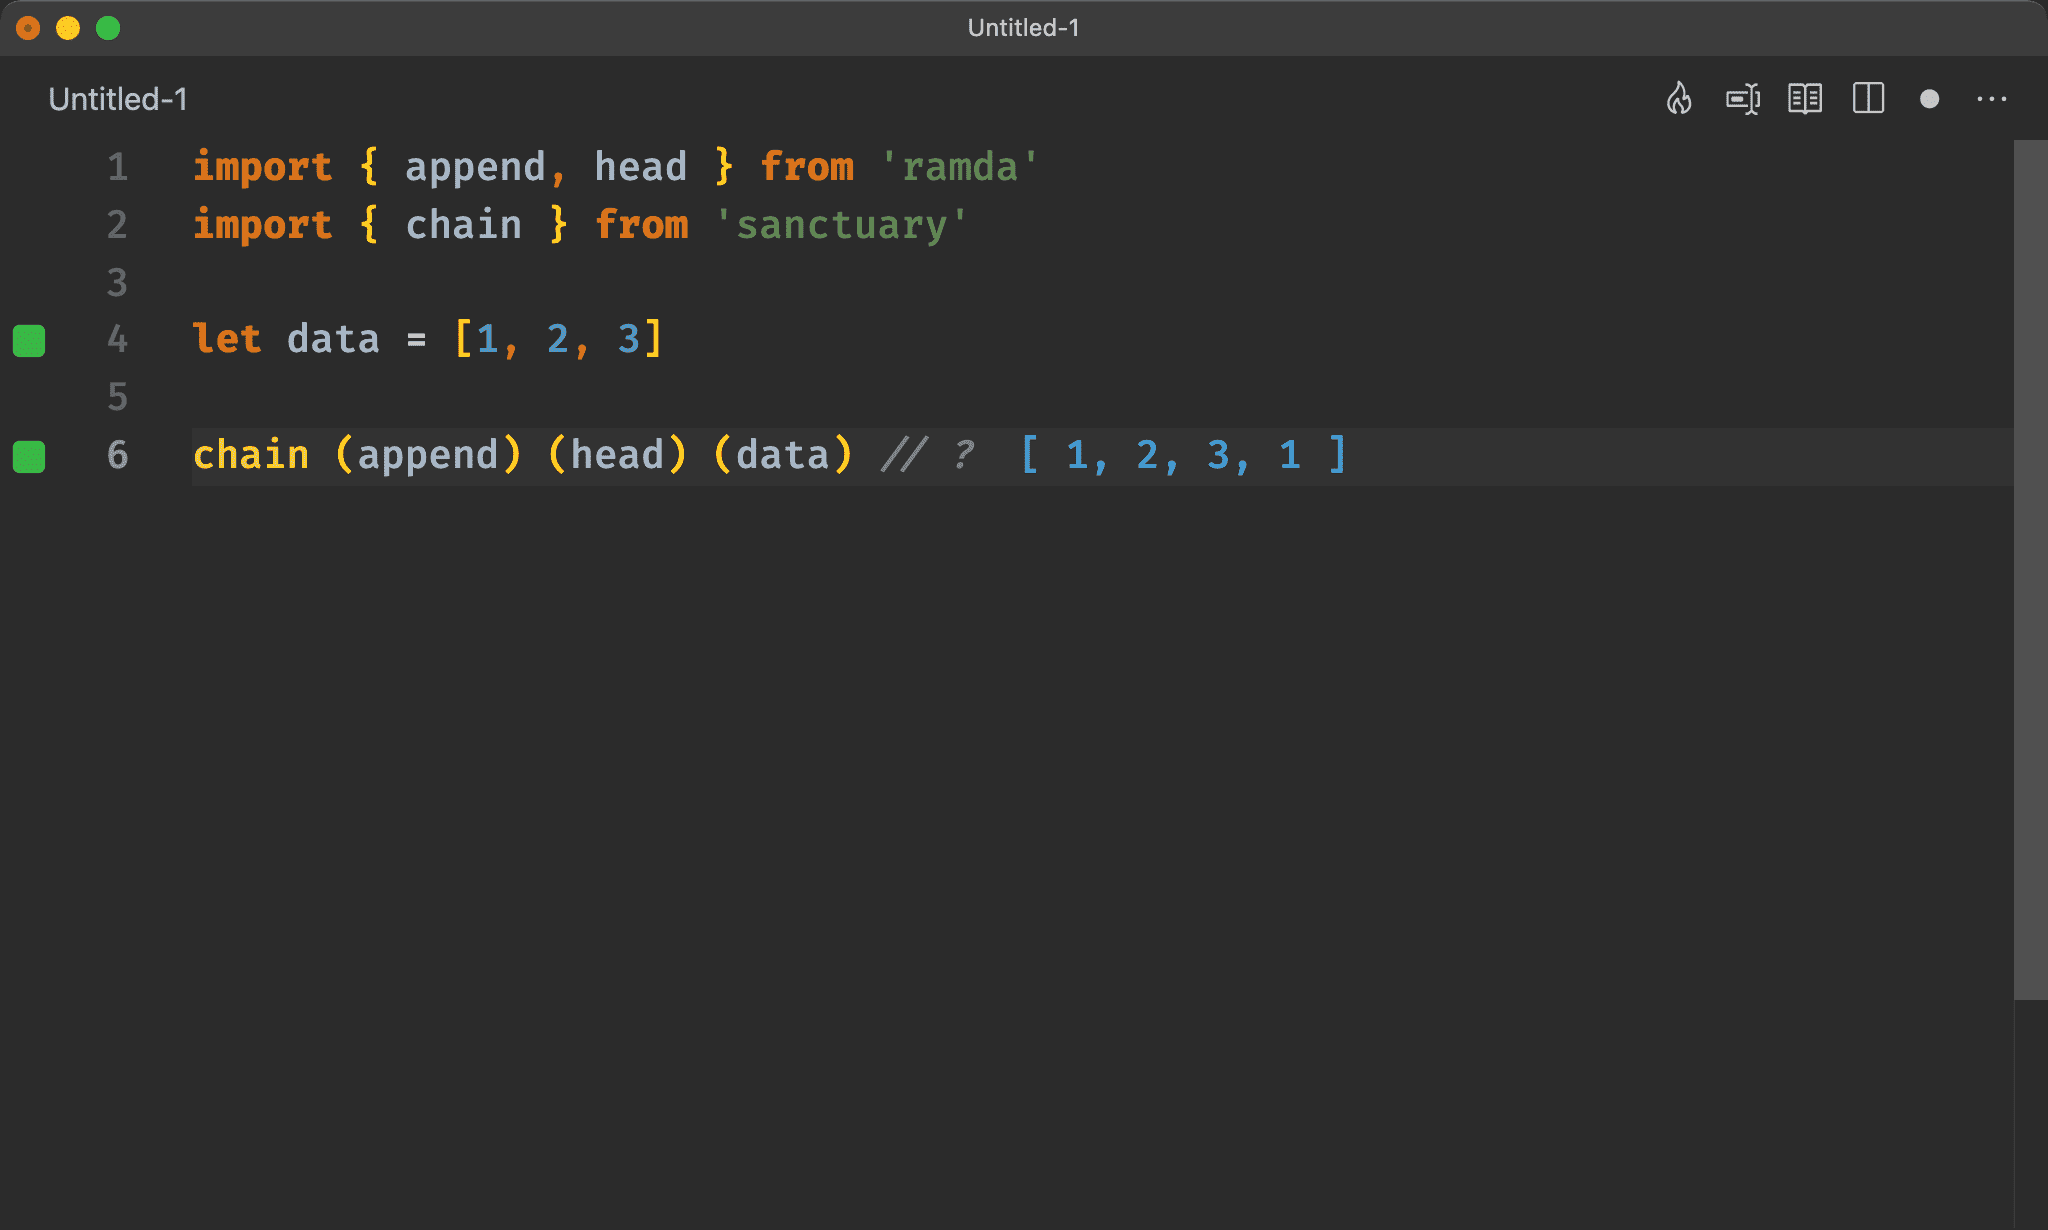Click the side-by-side panels icon
This screenshot has width=2048, height=1230.
(1868, 99)
